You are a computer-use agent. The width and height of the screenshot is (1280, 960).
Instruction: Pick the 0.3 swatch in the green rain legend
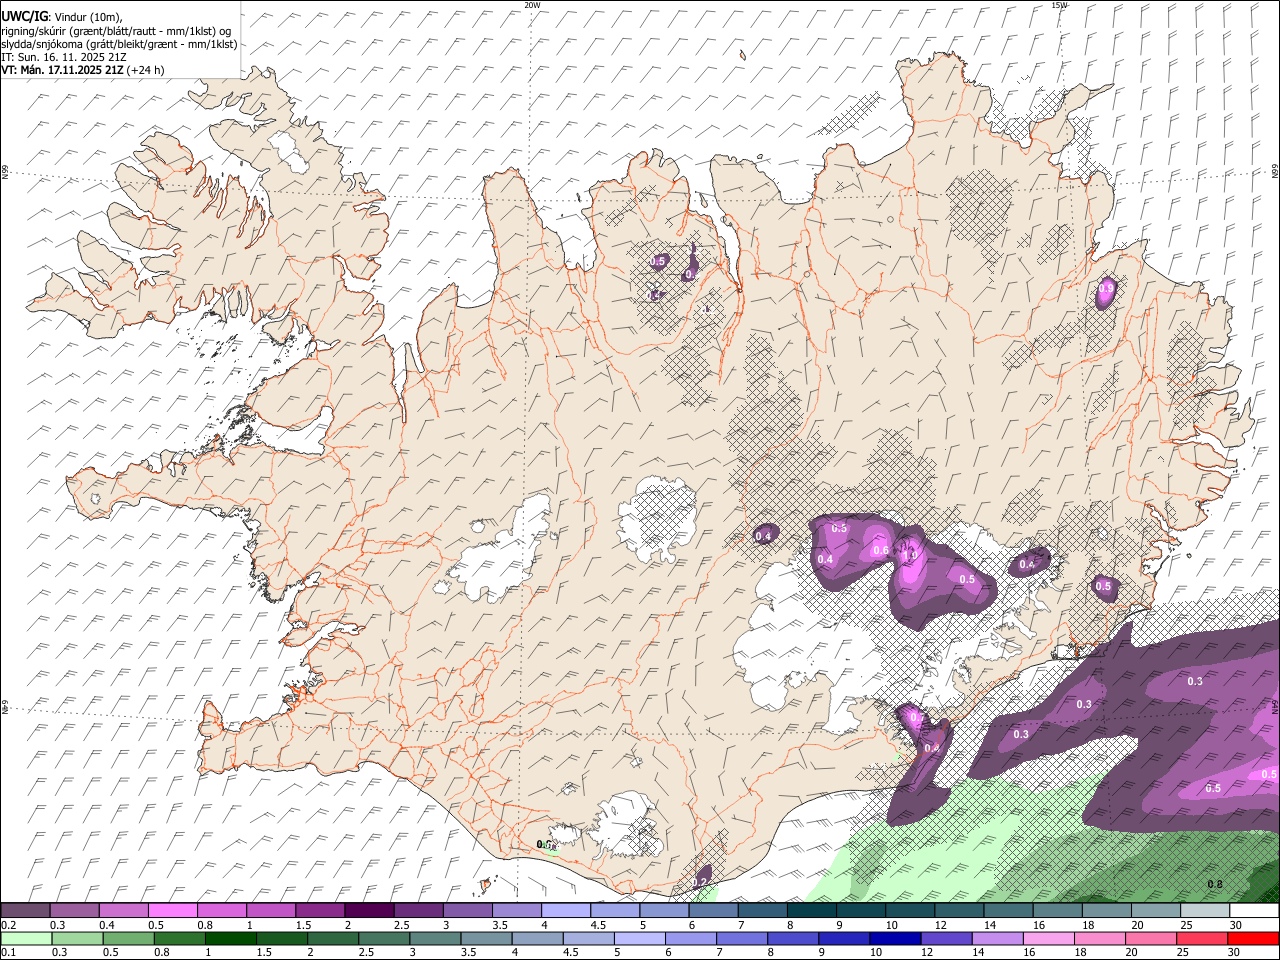point(77,938)
